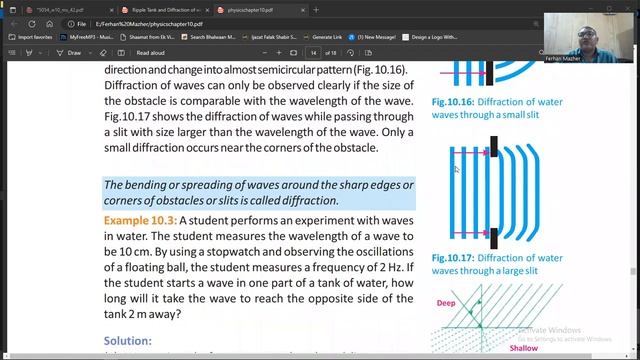The image size is (640, 360).
Task: Click the highlighted diffraction definition text
Action: pos(259,193)
